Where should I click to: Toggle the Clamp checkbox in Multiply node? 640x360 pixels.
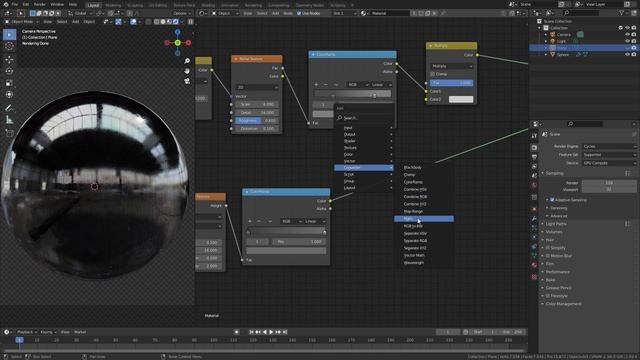click(x=432, y=74)
